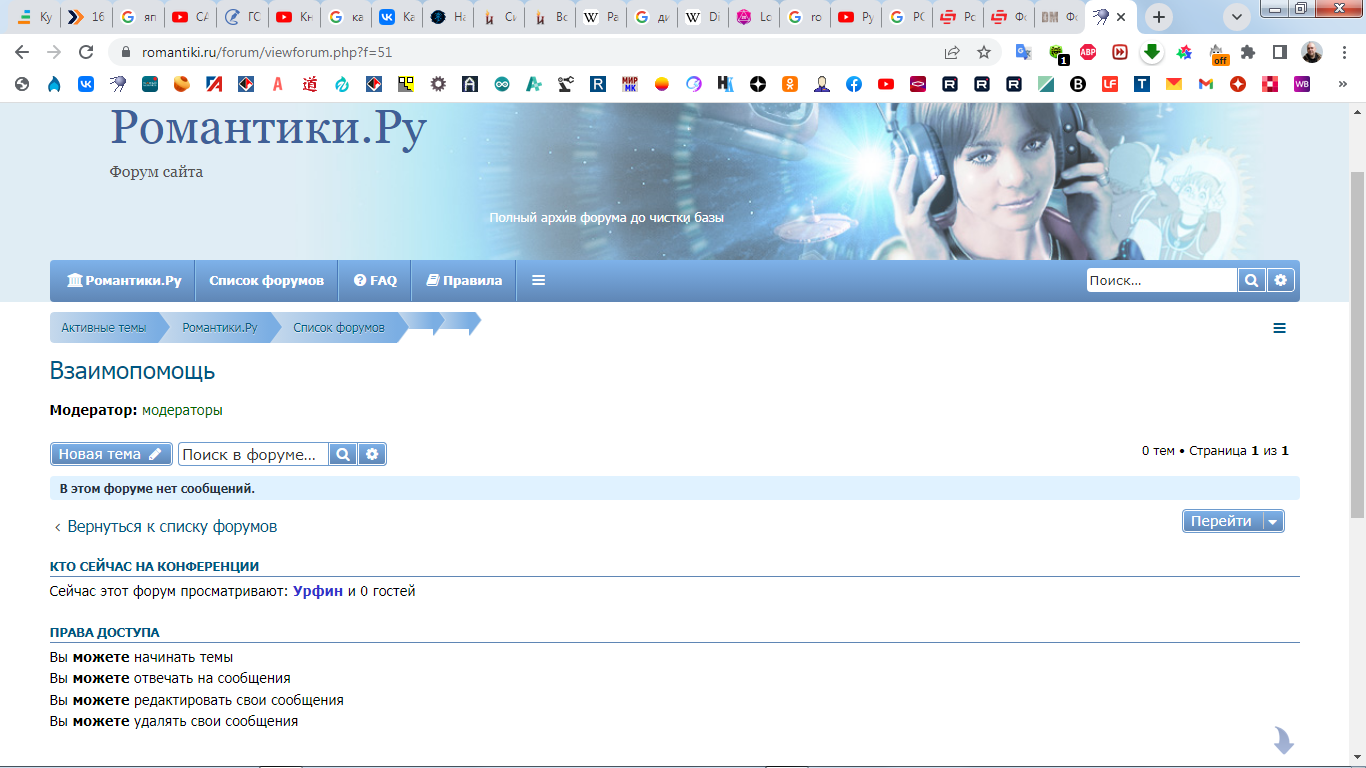Select Список форумов navigation item
Image resolution: width=1366 pixels, height=768 pixels.
(267, 281)
